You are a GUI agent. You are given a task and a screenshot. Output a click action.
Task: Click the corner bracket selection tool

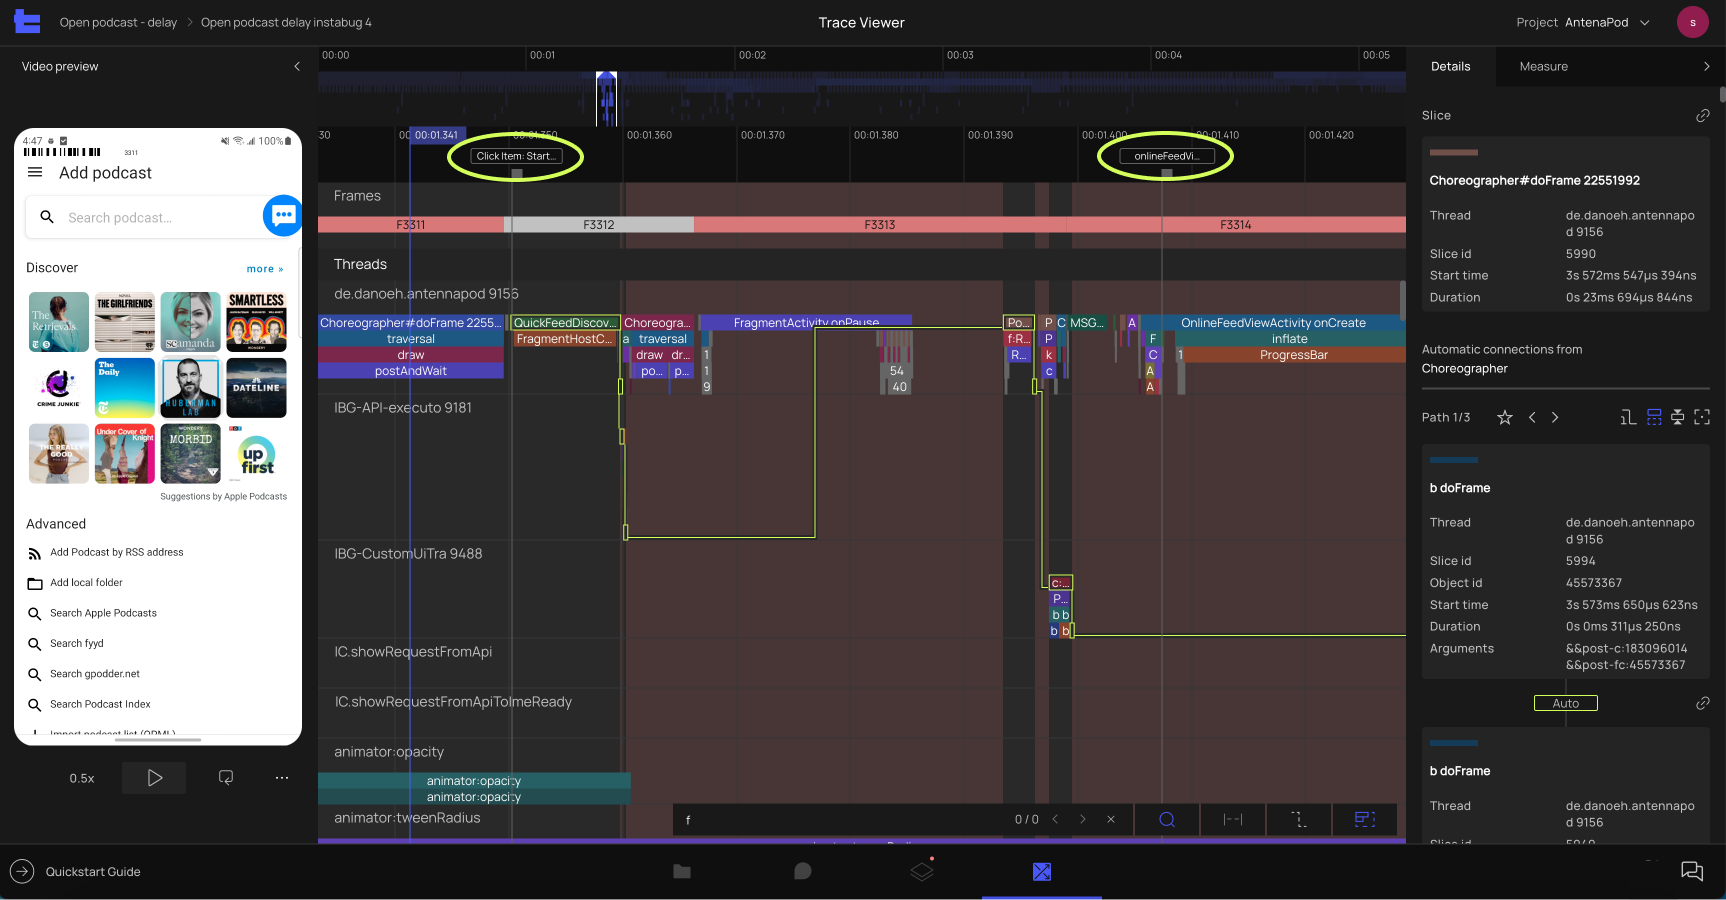pos(1298,819)
